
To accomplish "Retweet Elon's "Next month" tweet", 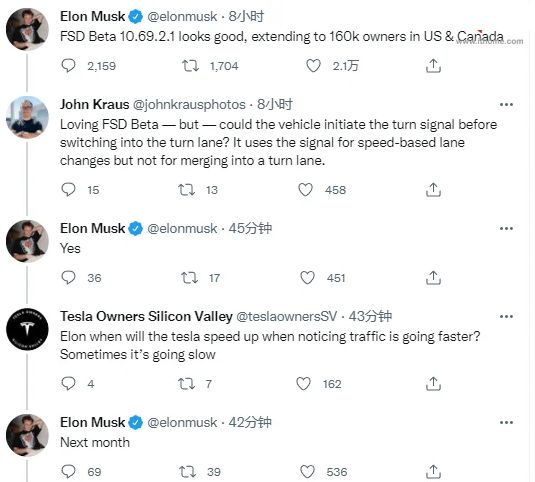I will pos(187,472).
